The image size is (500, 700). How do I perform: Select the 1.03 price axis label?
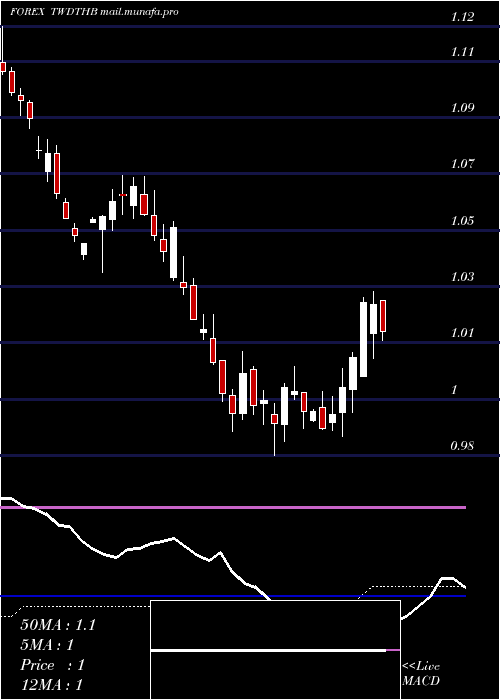pyautogui.click(x=462, y=277)
